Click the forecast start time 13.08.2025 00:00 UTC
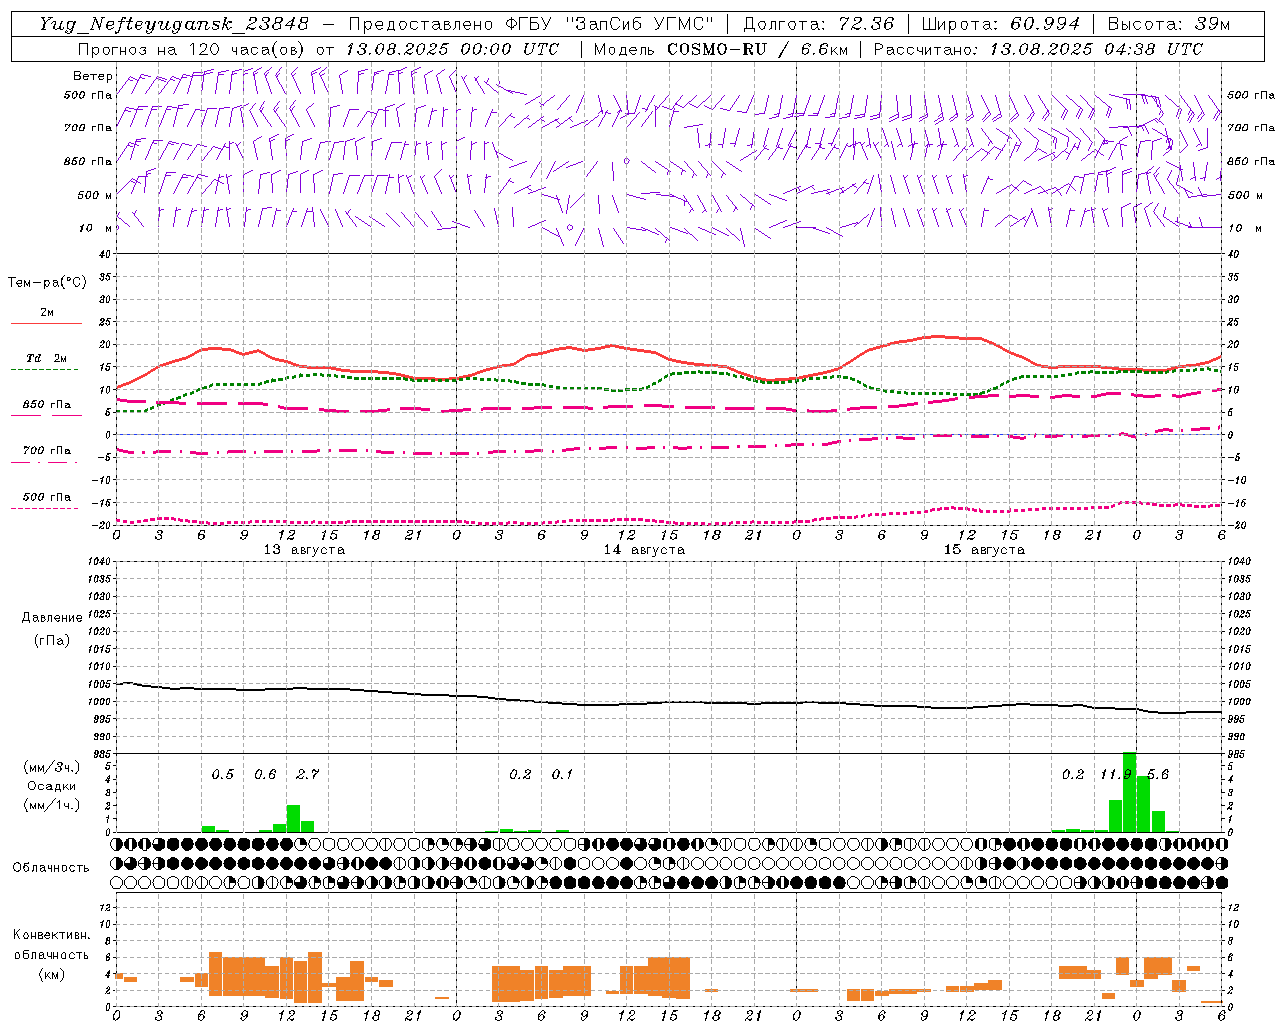 coord(452,49)
